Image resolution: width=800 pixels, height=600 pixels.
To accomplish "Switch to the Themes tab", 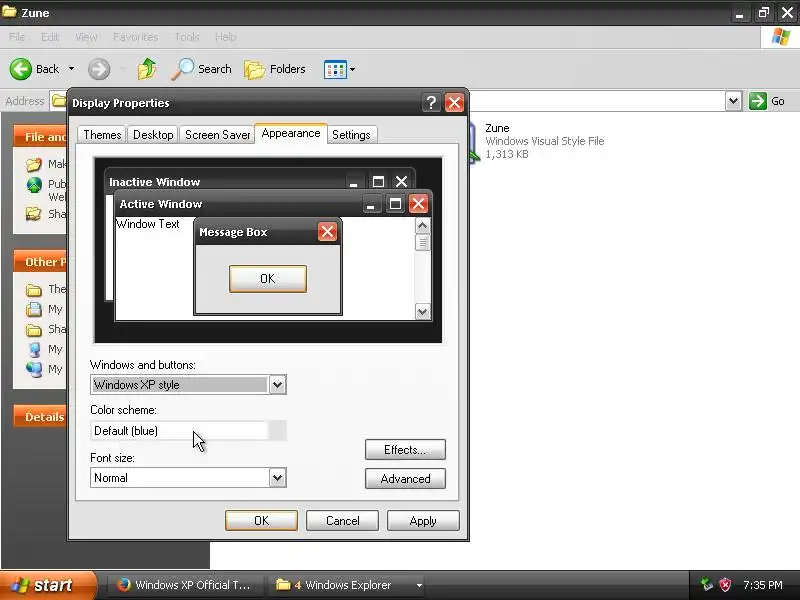I will pyautogui.click(x=102, y=135).
